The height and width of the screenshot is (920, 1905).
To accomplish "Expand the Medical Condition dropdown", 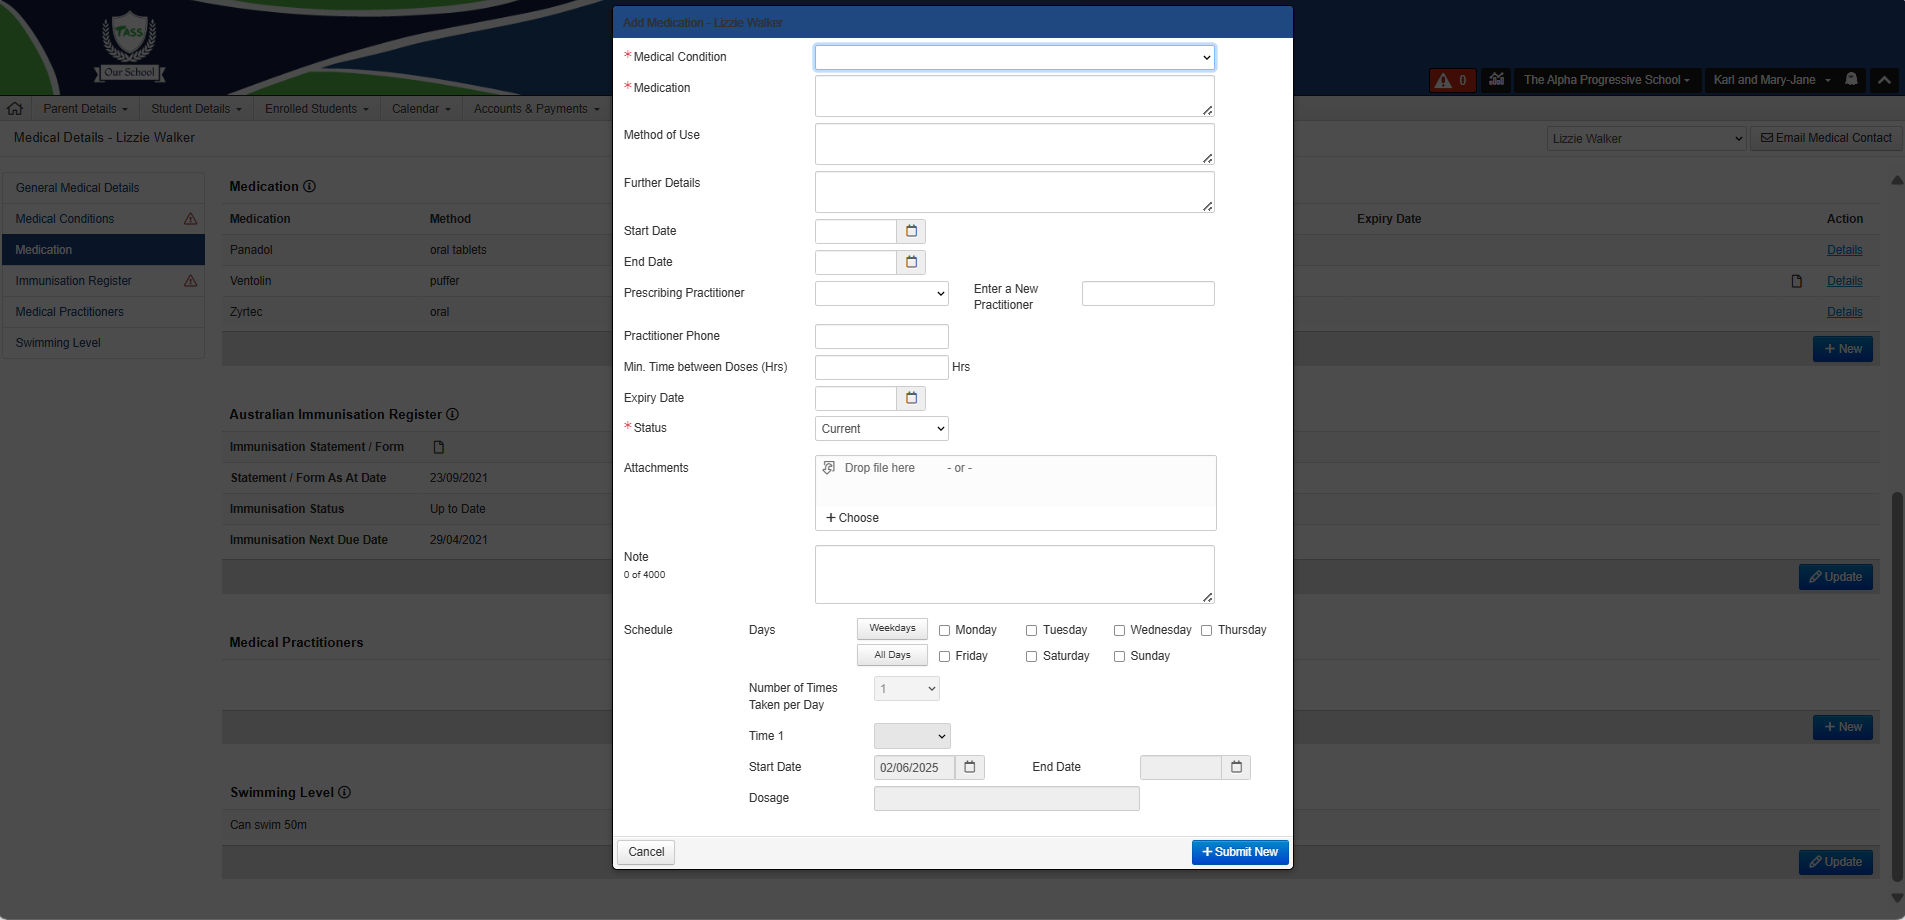I will [x=1014, y=58].
